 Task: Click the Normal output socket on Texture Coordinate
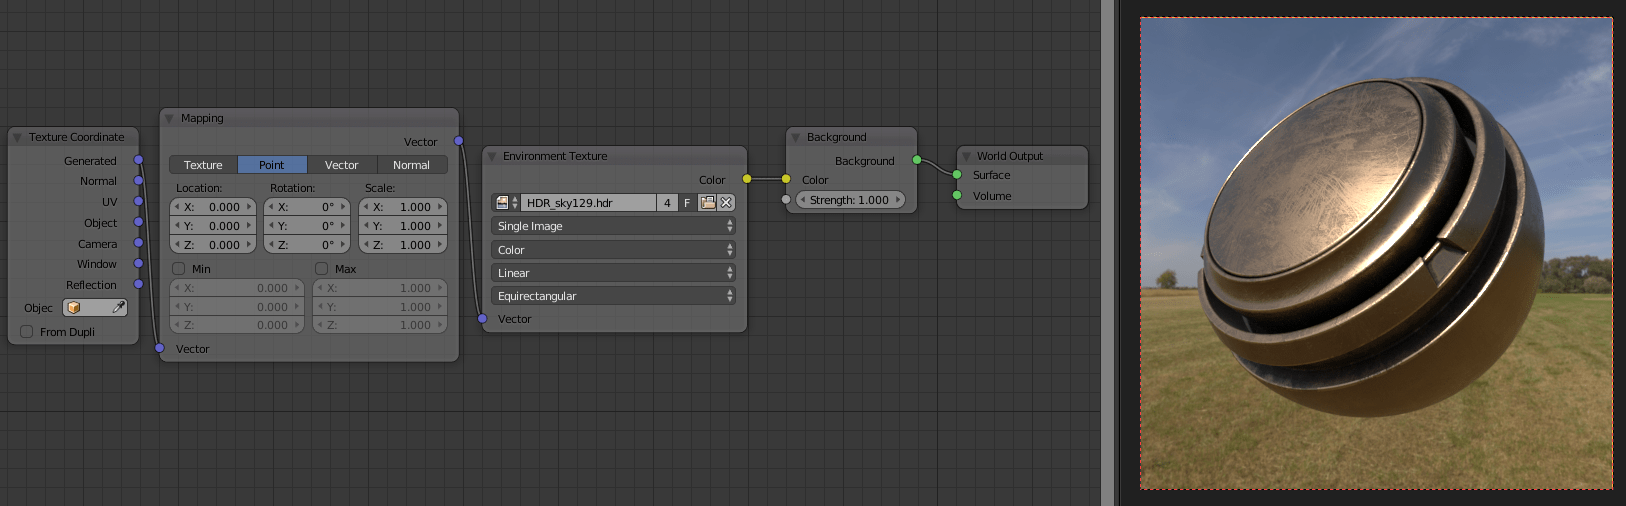pyautogui.click(x=139, y=181)
